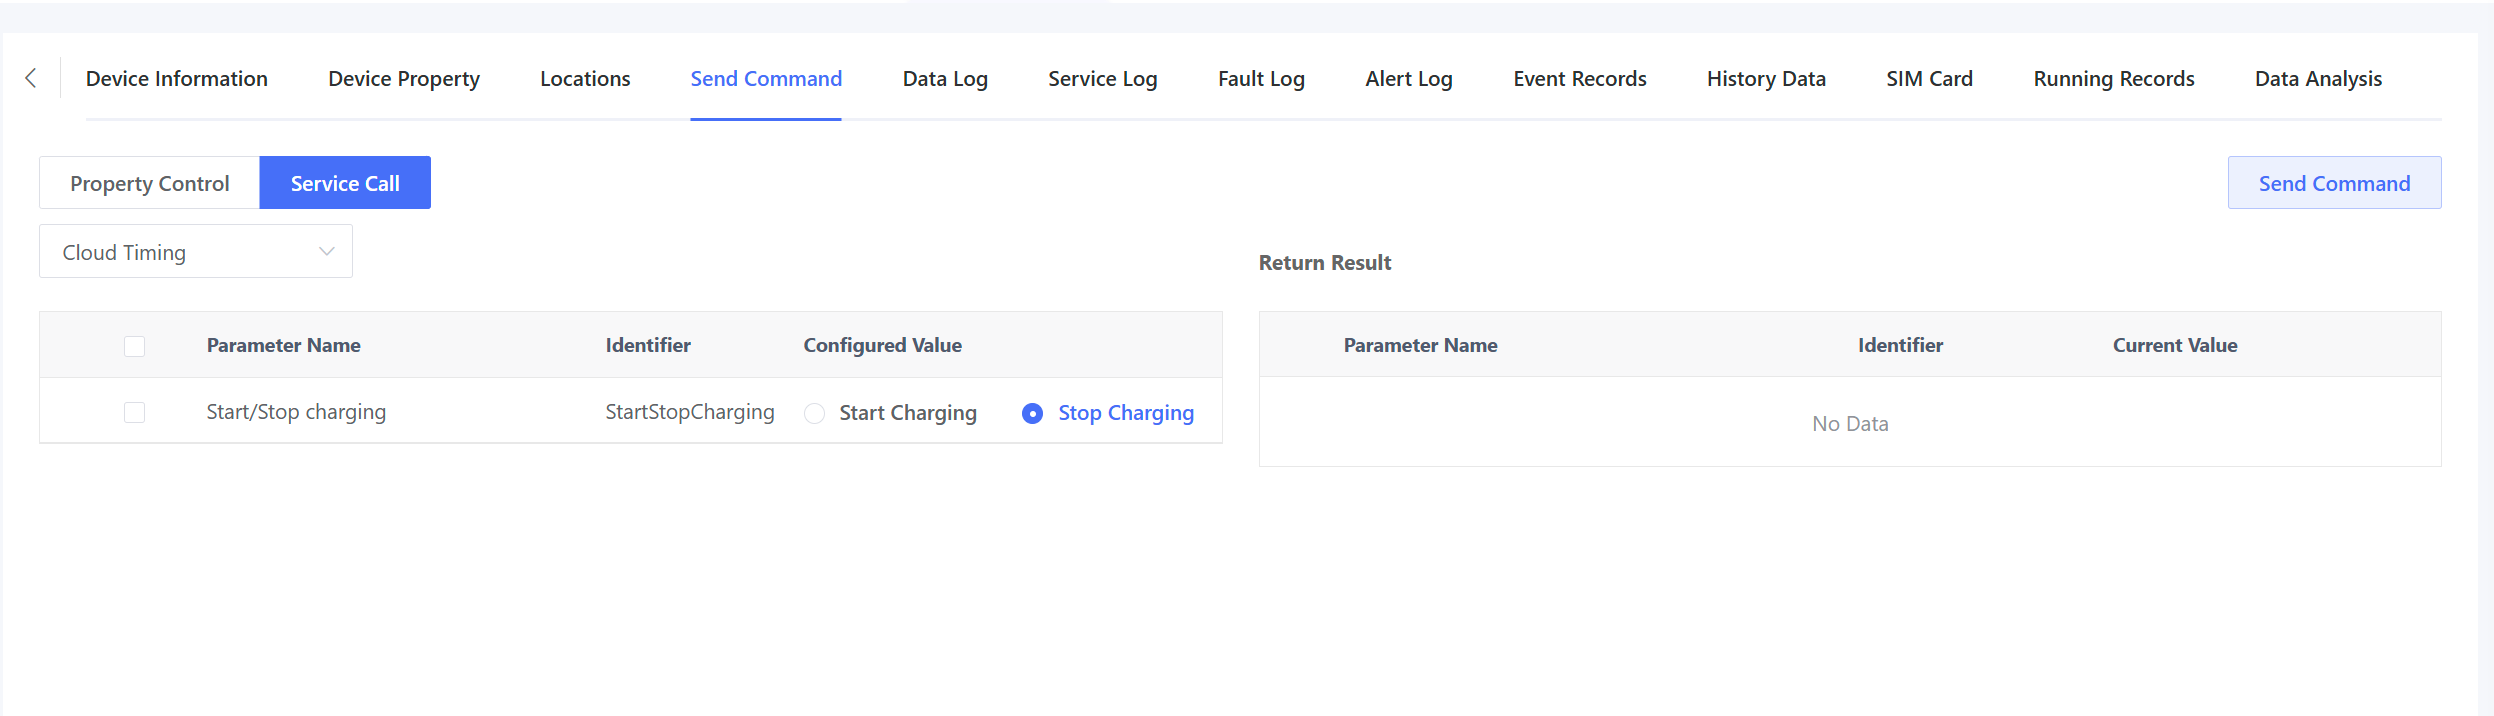Select the Stop Charging radio option
This screenshot has height=716, width=2494.
[x=1032, y=413]
